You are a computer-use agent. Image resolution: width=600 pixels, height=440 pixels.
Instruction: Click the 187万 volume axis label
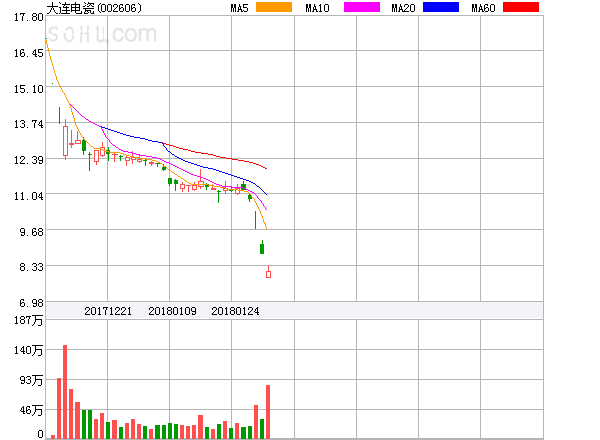coord(29,320)
